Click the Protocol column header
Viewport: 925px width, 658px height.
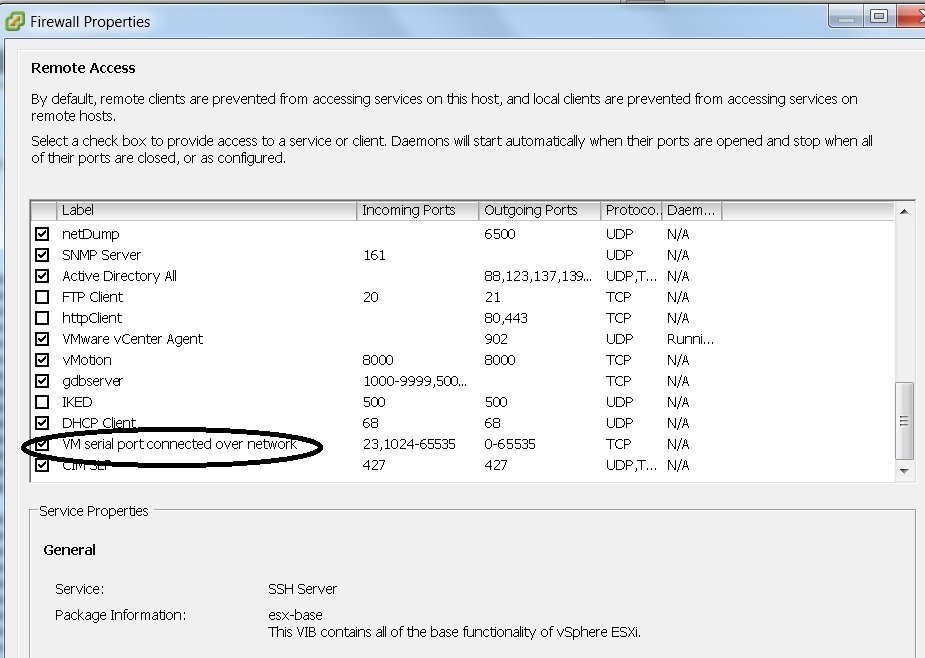tap(631, 210)
